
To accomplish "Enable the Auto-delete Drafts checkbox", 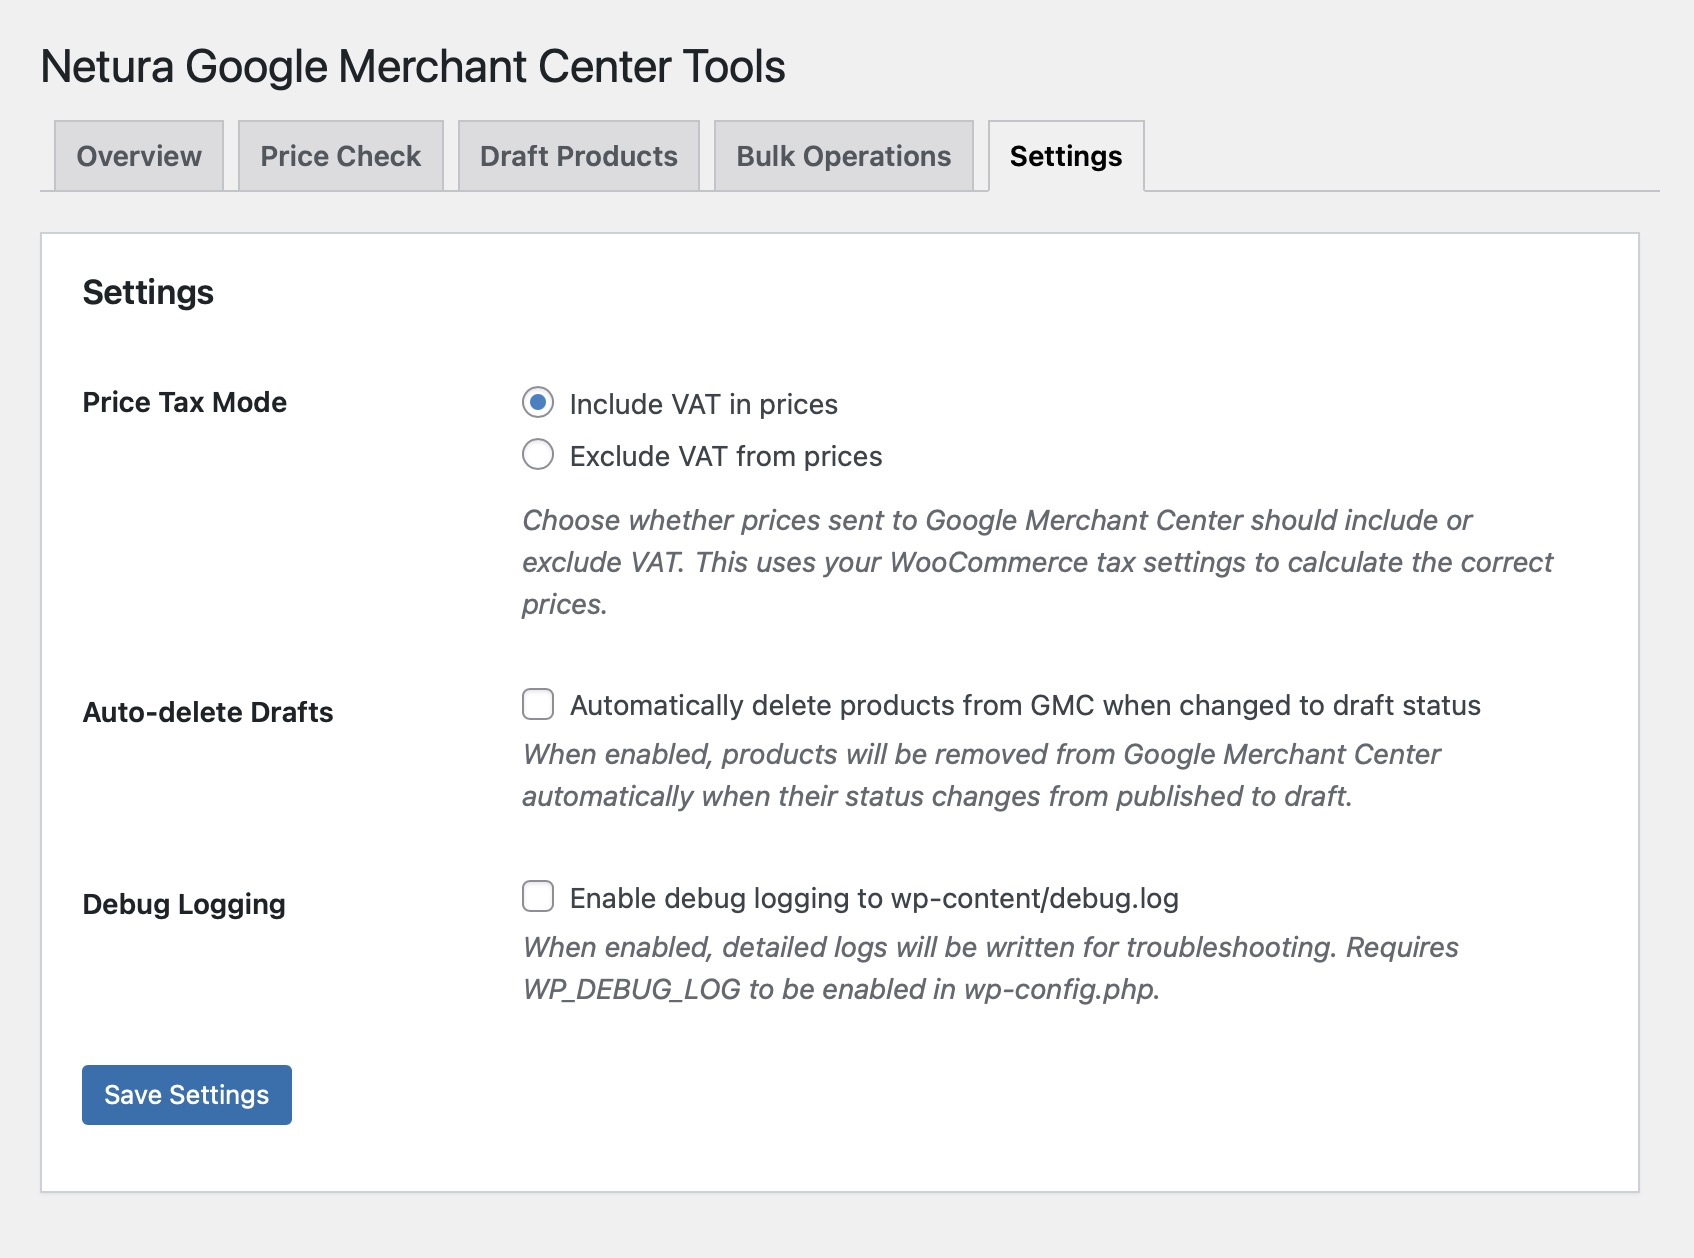I will tap(537, 705).
